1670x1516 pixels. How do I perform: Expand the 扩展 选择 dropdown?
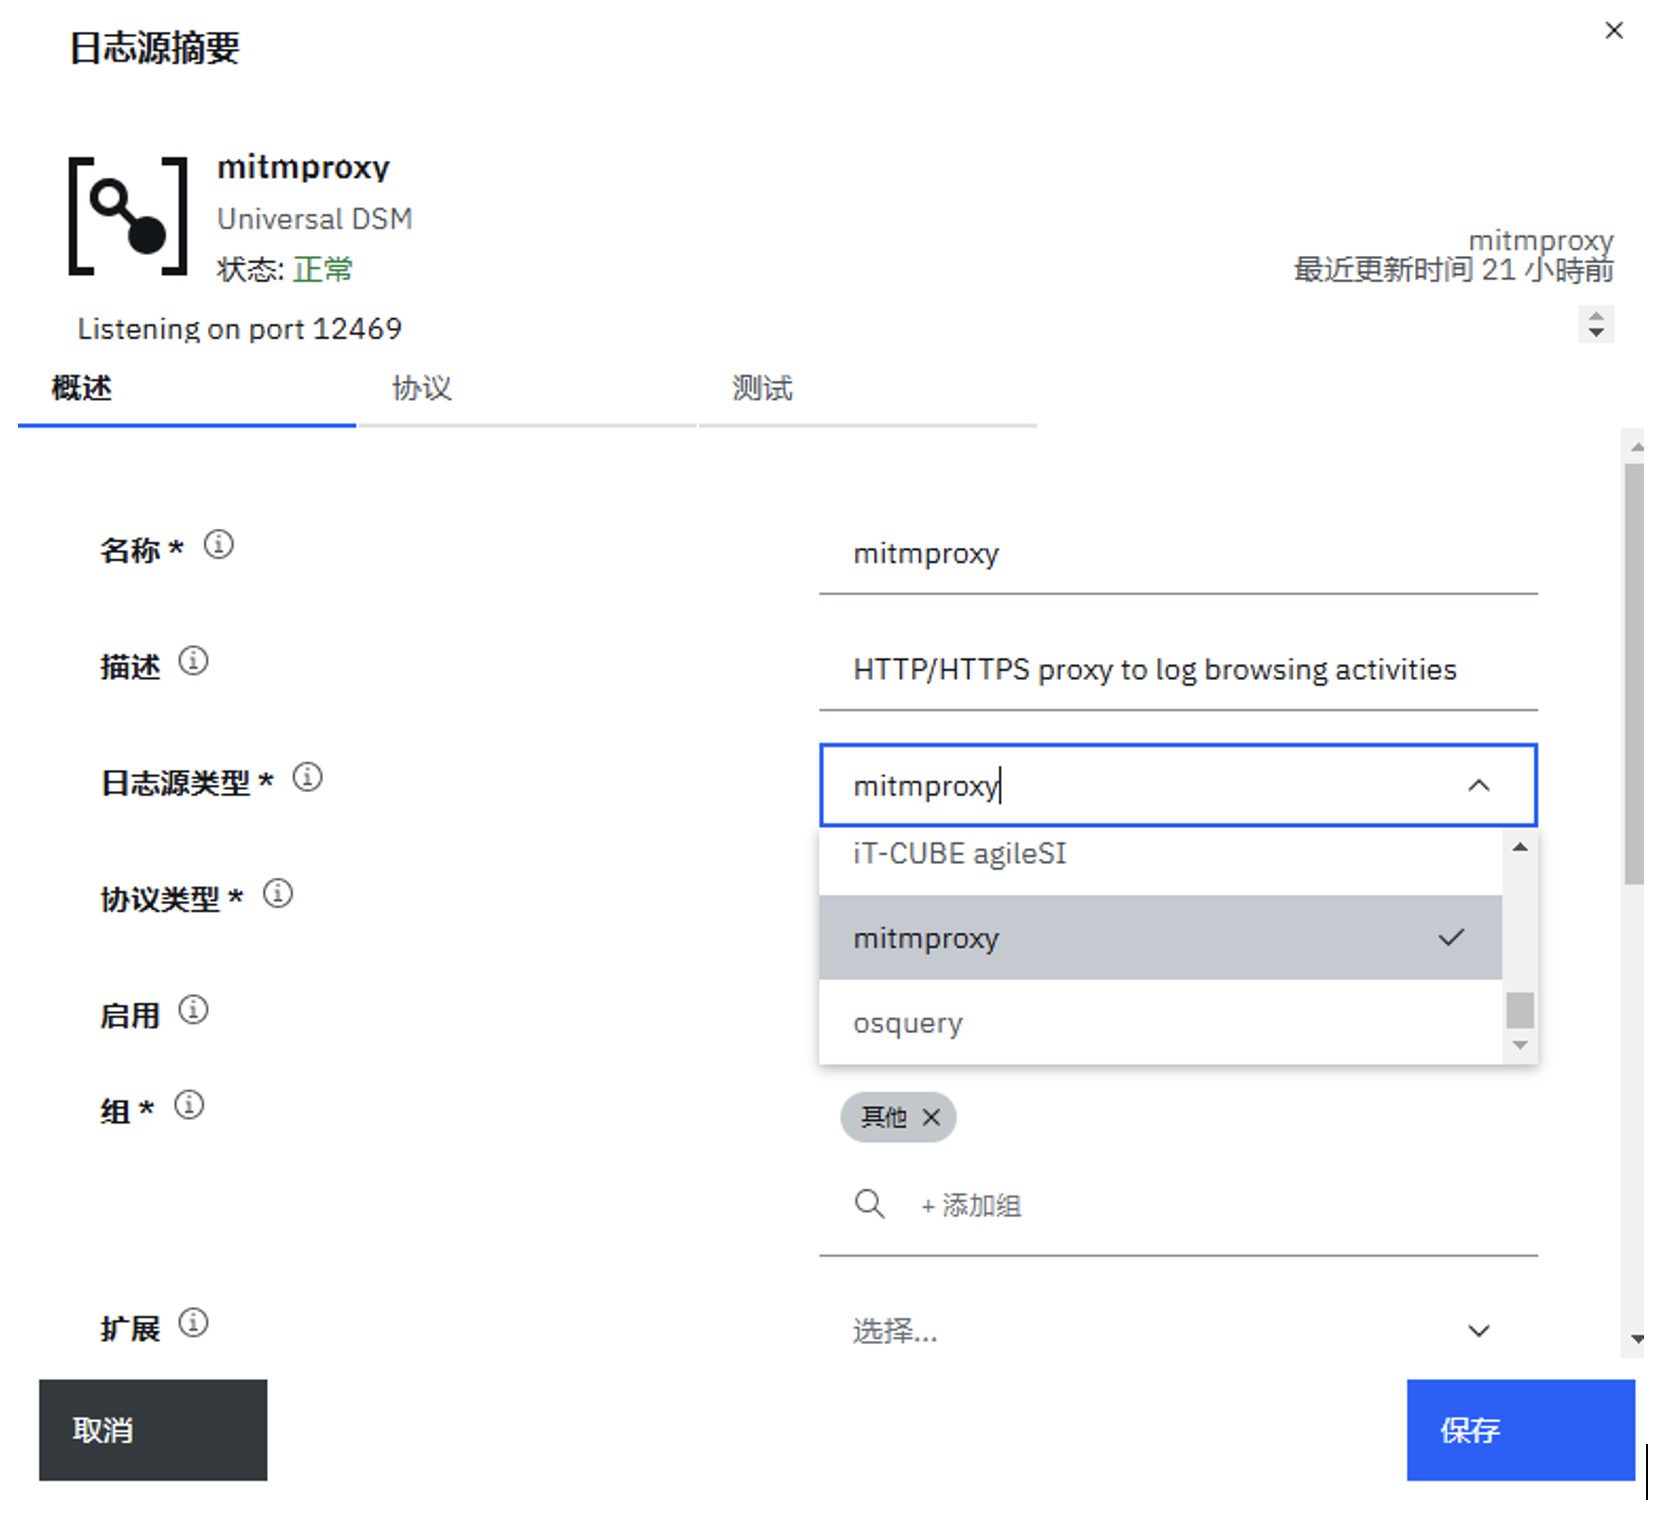click(1478, 1331)
